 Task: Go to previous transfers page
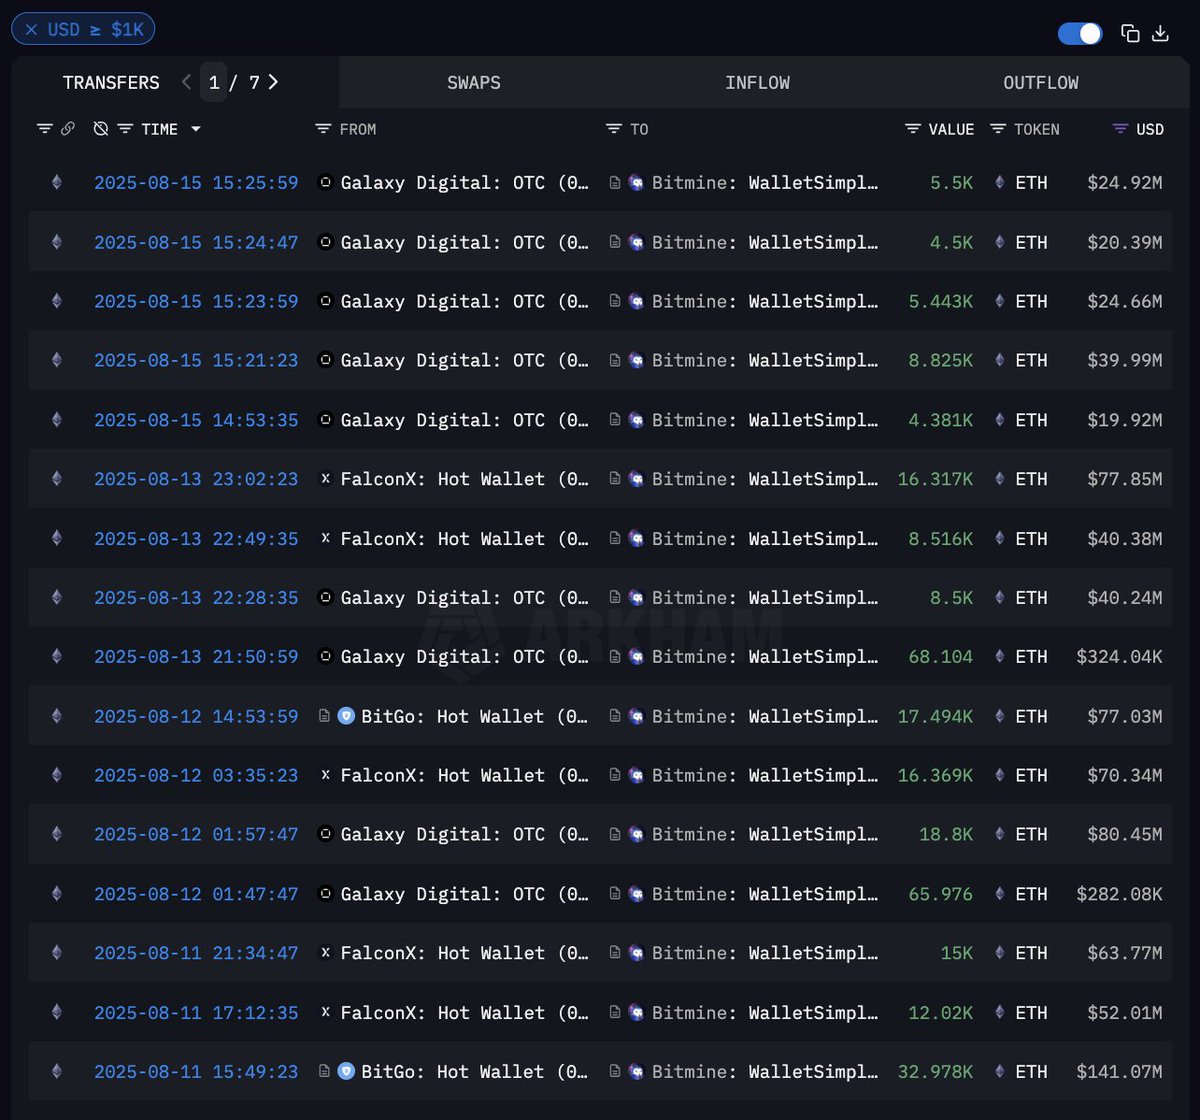tap(186, 82)
